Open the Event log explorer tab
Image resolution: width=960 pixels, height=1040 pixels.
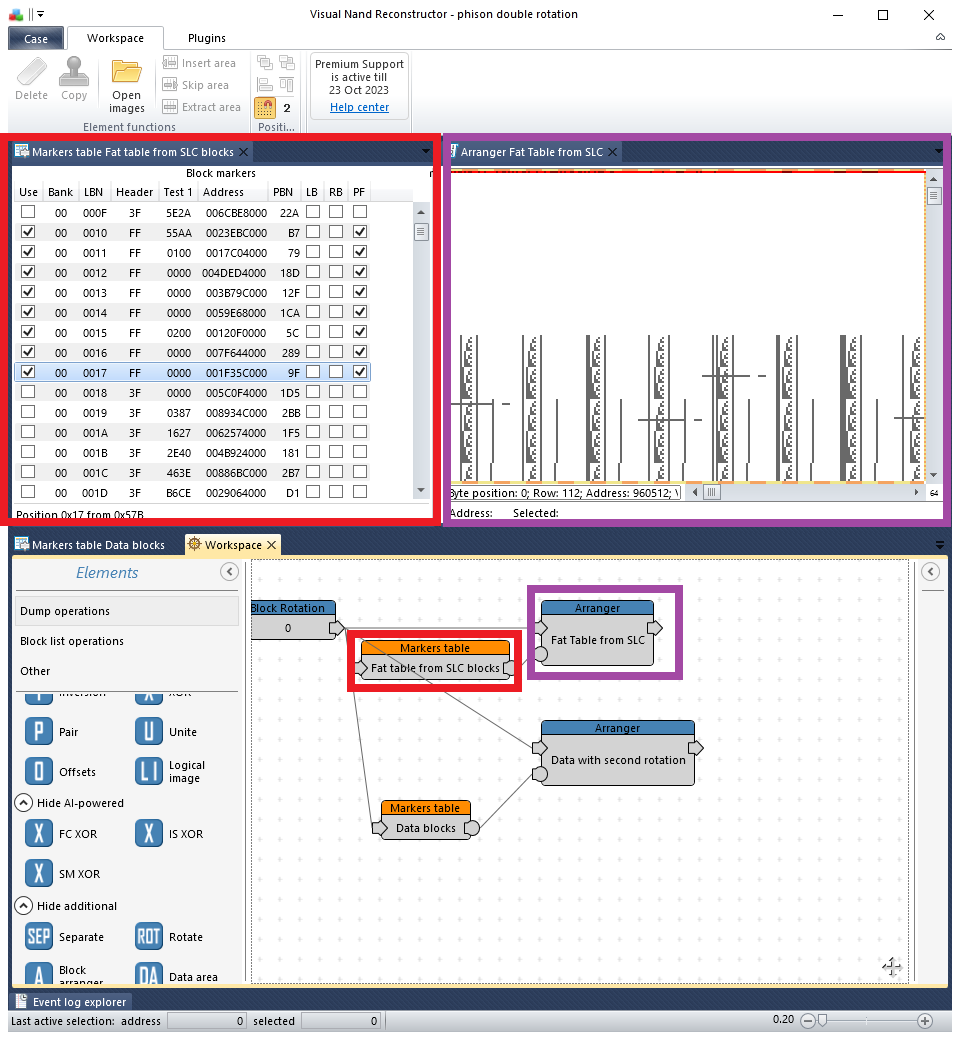[71, 1002]
